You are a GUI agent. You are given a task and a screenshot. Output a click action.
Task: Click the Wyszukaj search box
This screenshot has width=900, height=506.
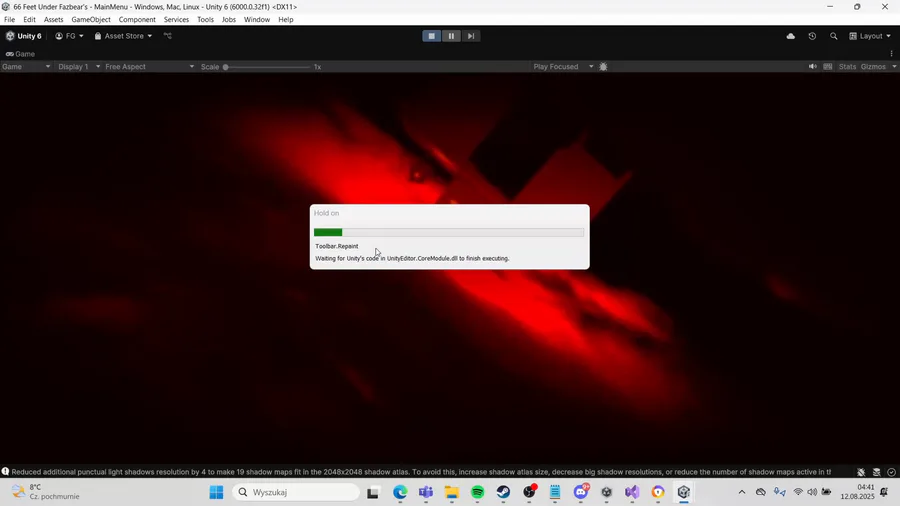coord(296,492)
